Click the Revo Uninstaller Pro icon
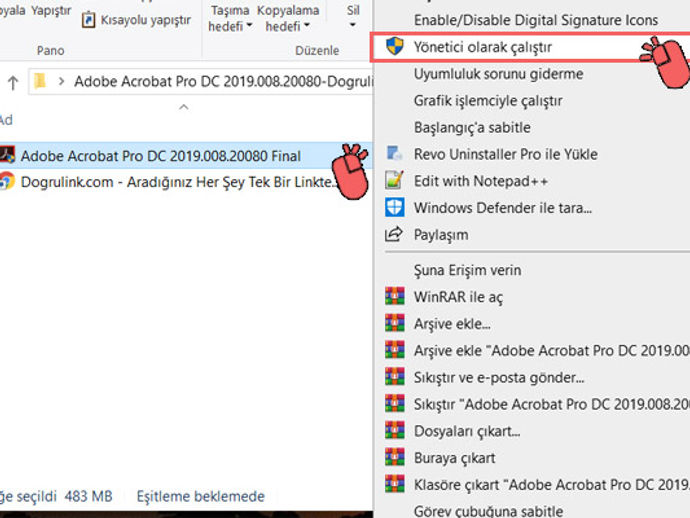 click(x=394, y=154)
